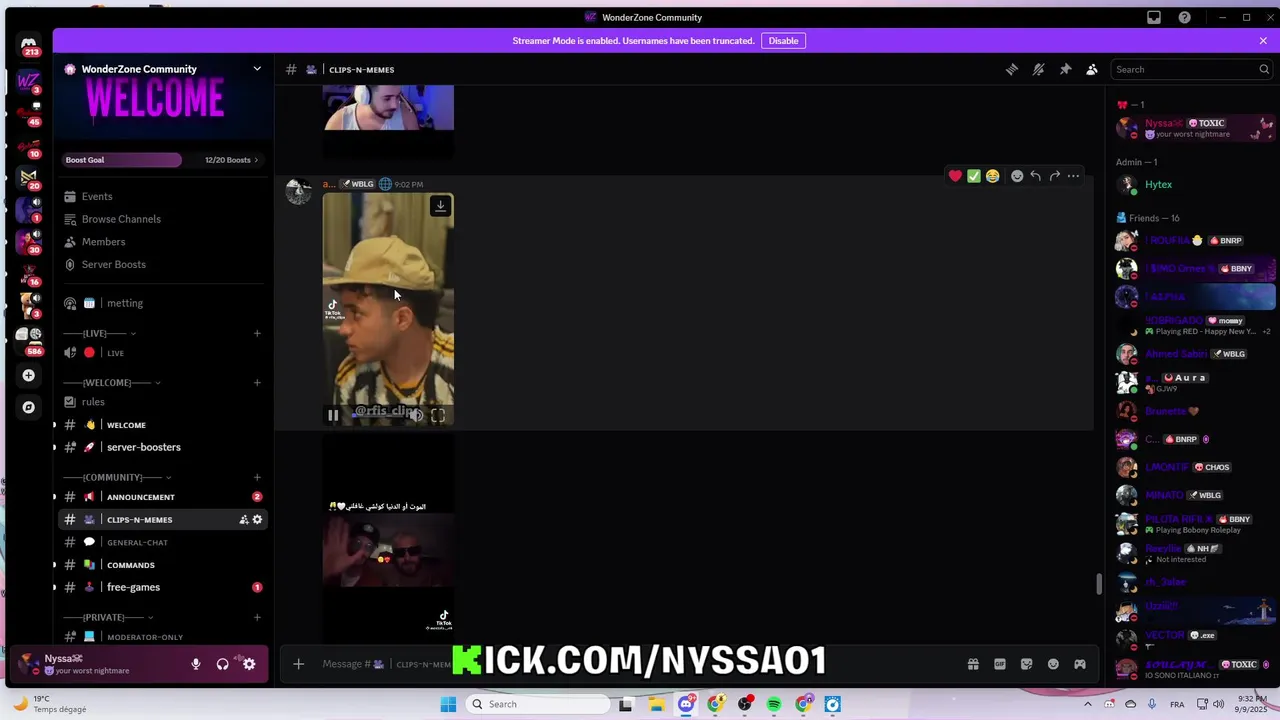Dismiss the Streamer Mode banner
The height and width of the screenshot is (720, 1280).
[1263, 41]
